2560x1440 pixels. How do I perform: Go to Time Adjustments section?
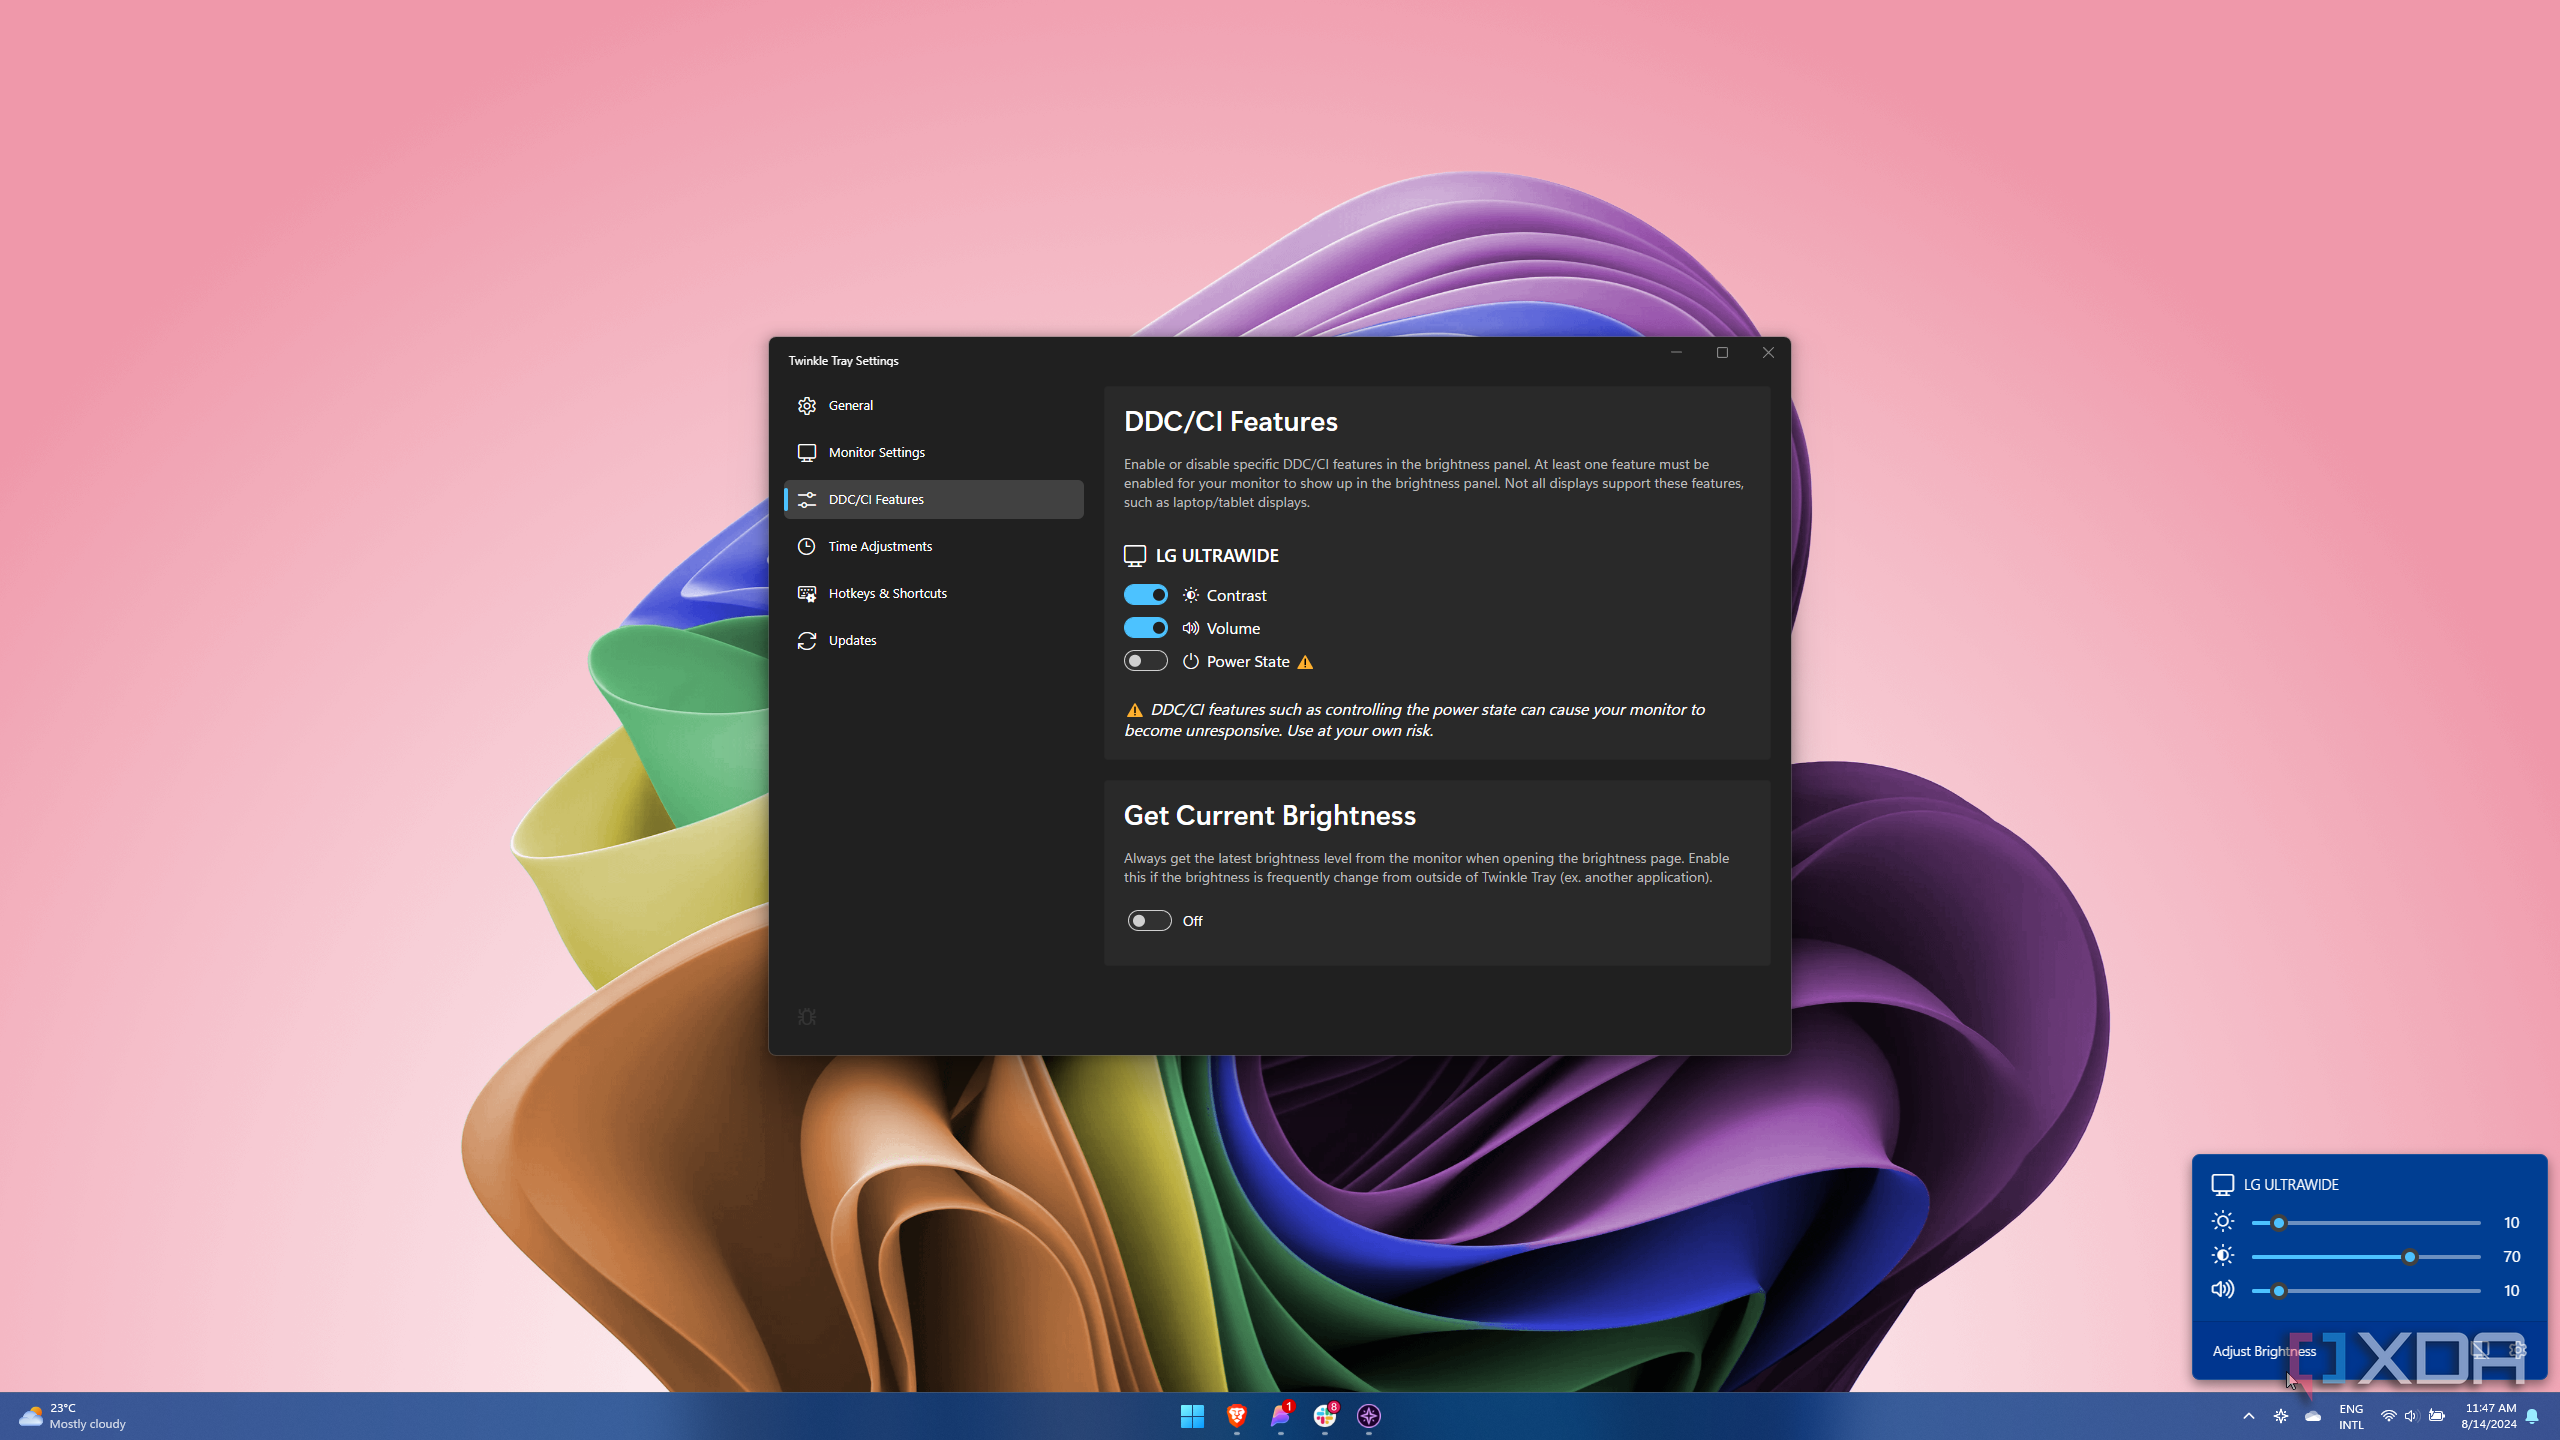pos(934,546)
